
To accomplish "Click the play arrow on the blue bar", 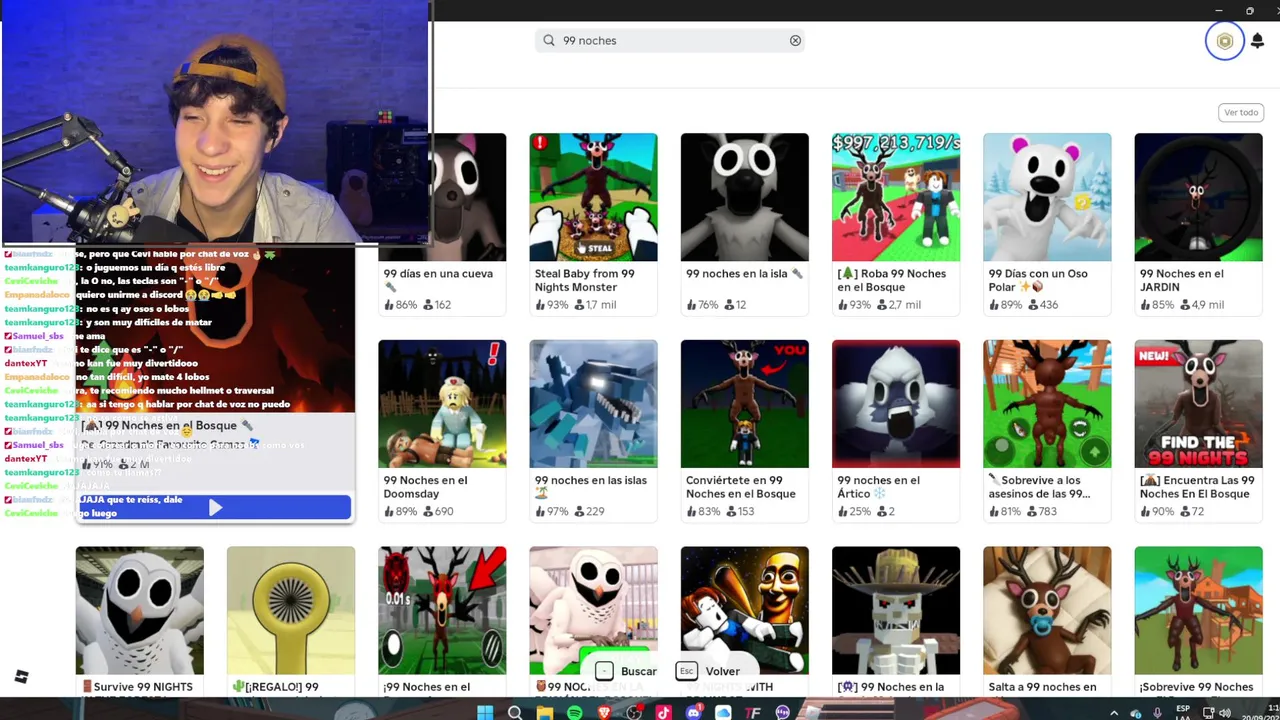I will coord(215,508).
